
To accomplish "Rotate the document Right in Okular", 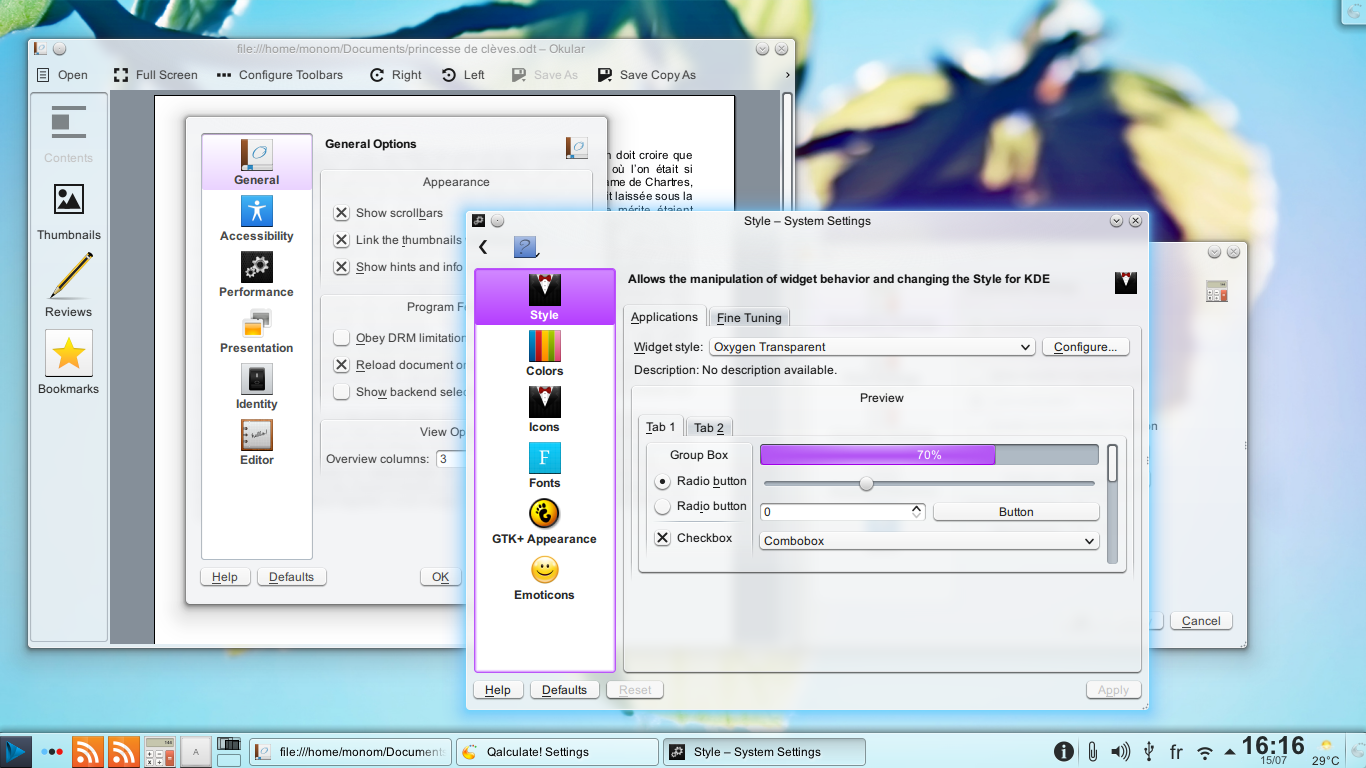I will 395,75.
